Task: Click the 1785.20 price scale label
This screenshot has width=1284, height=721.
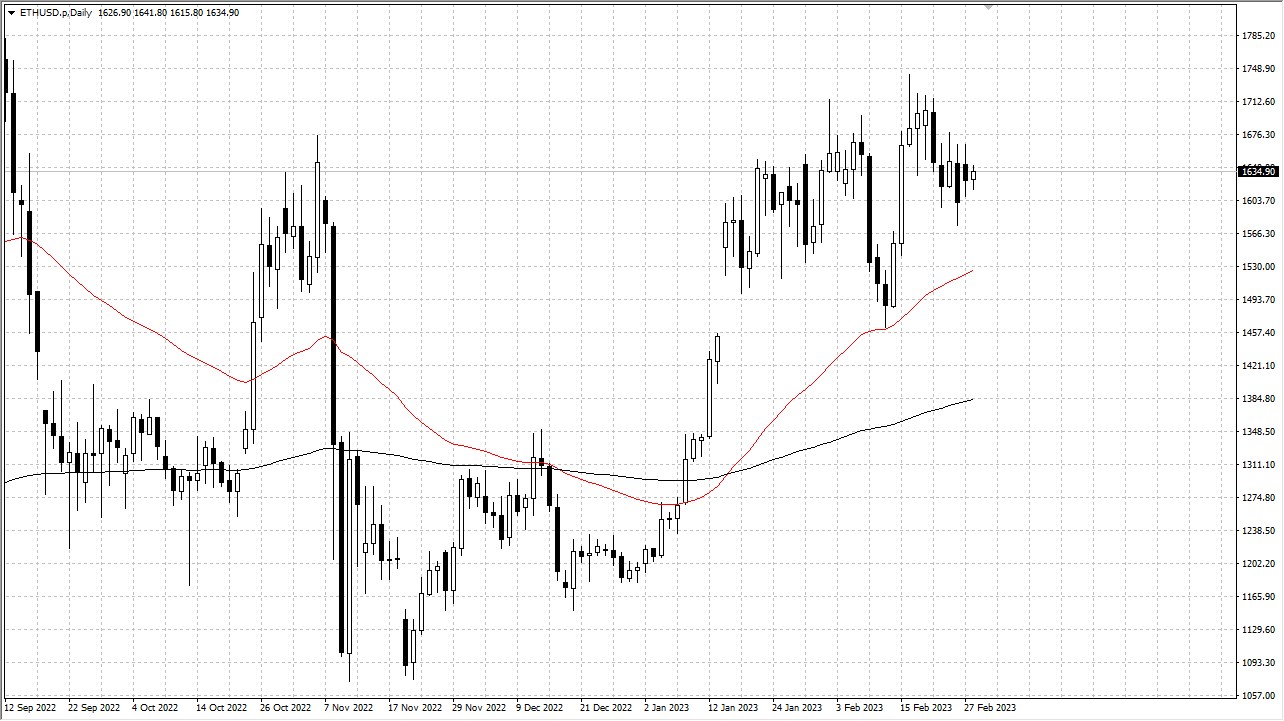Action: pyautogui.click(x=1257, y=36)
